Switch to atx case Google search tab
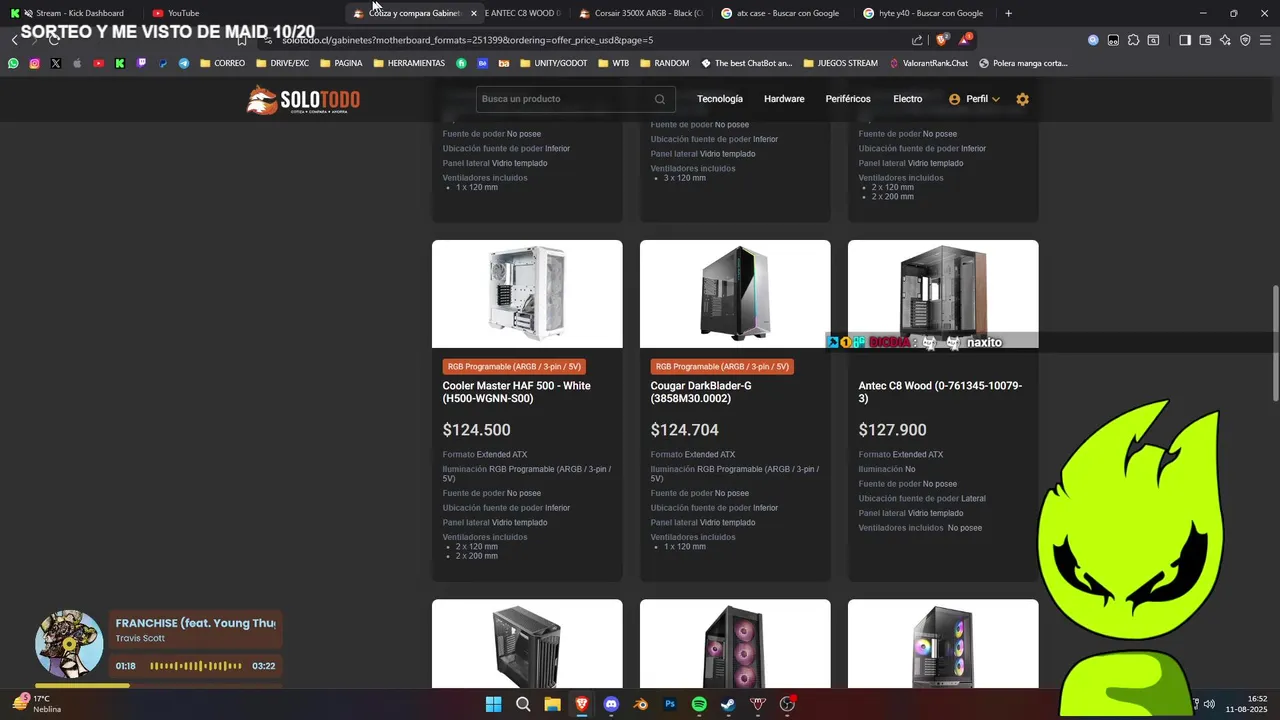1280x720 pixels. [x=782, y=13]
